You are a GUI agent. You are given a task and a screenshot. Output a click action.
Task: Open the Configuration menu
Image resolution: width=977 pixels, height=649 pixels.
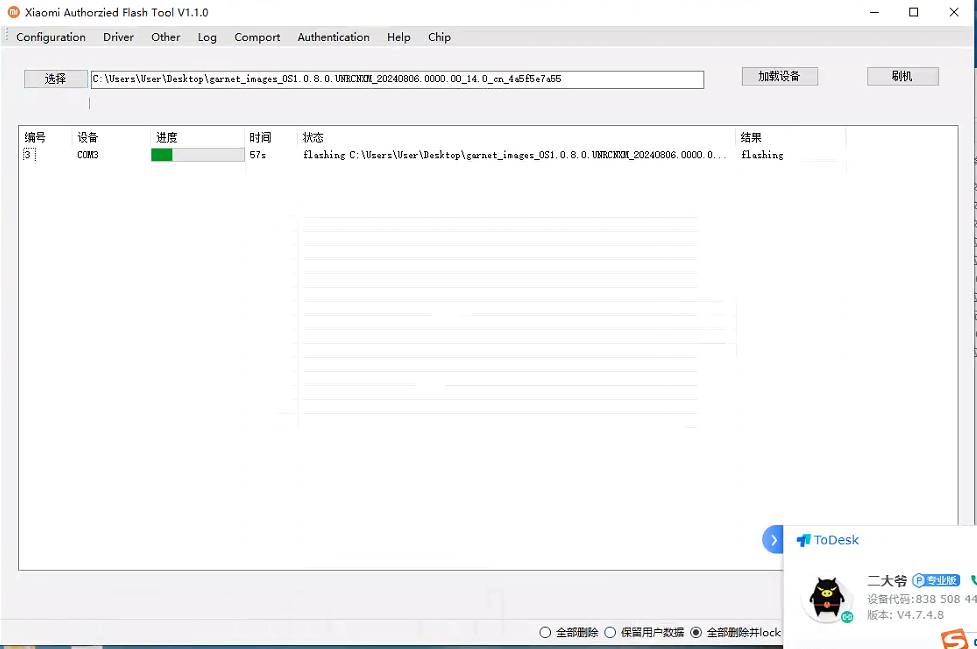[51, 37]
